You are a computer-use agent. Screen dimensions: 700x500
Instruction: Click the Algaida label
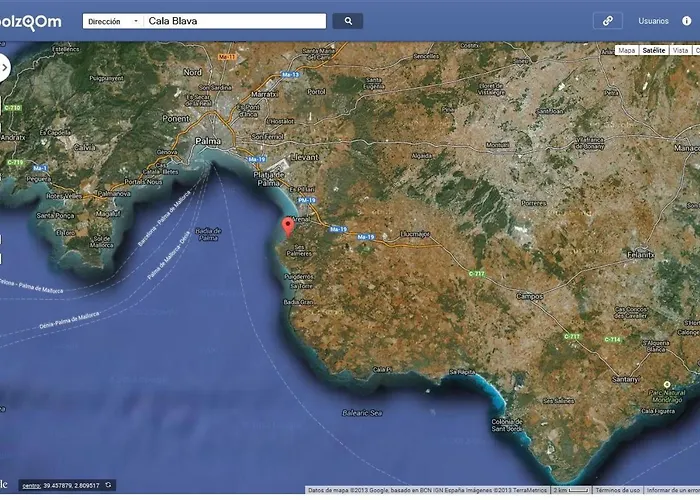[x=421, y=156]
